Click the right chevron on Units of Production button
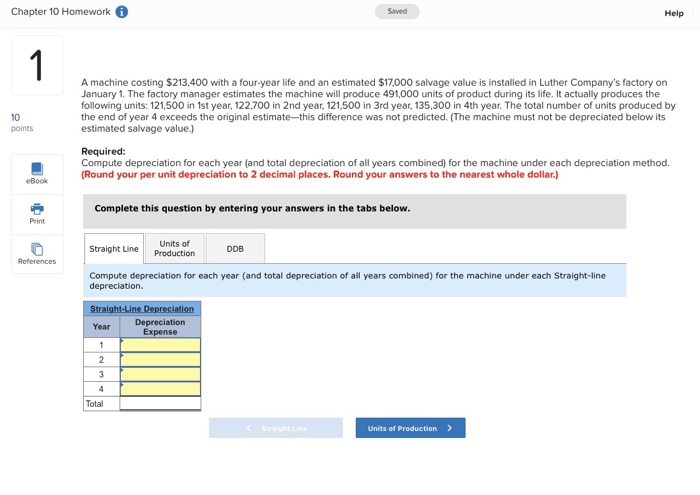 click(450, 428)
